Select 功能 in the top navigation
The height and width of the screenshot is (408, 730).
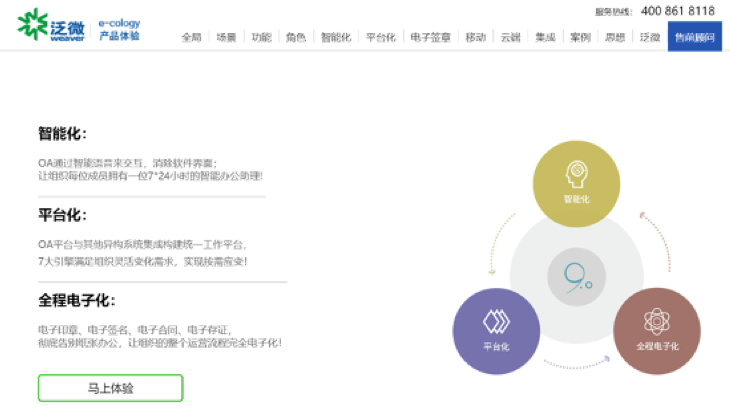[x=260, y=37]
